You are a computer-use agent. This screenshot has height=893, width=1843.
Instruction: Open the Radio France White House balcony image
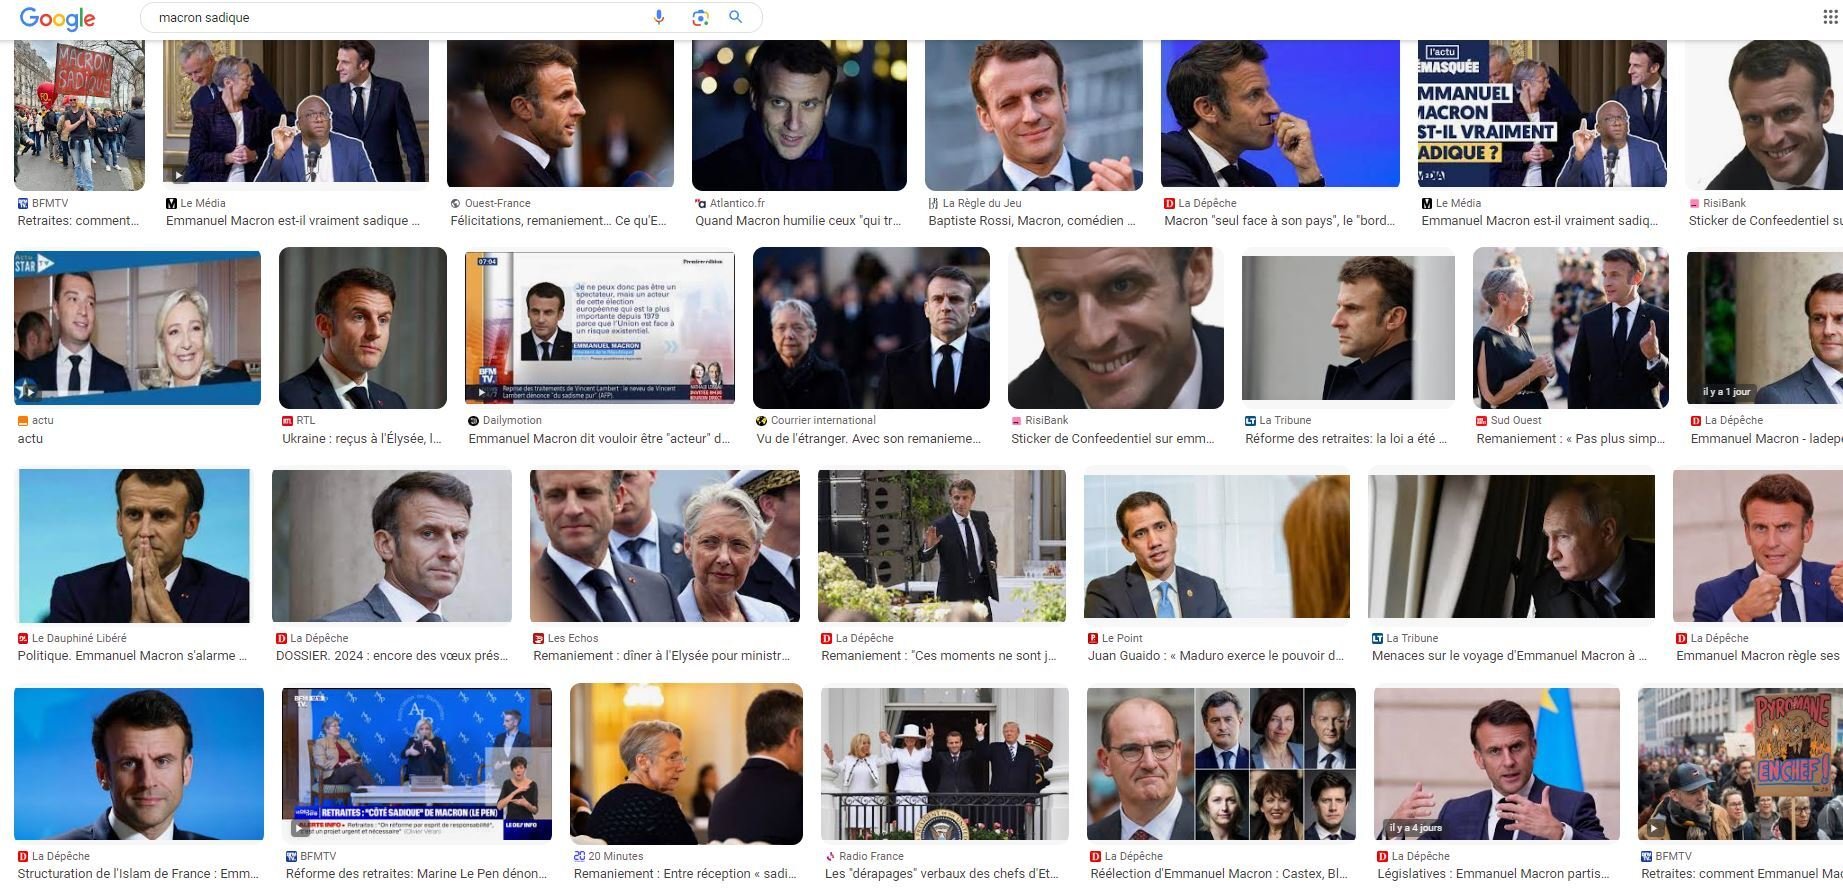(x=944, y=764)
